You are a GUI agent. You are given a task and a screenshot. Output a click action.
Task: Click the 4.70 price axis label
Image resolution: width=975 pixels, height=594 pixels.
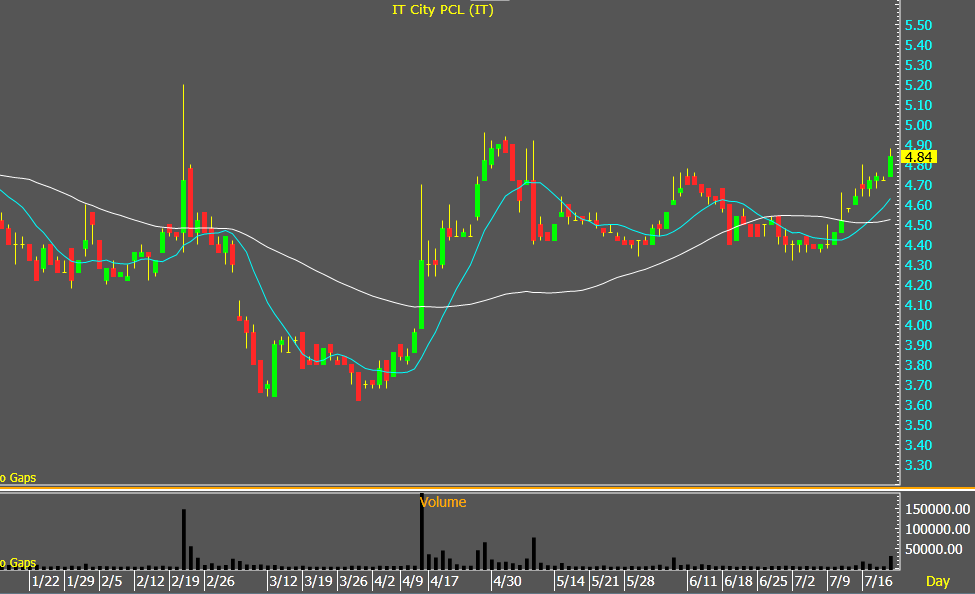[x=918, y=185]
